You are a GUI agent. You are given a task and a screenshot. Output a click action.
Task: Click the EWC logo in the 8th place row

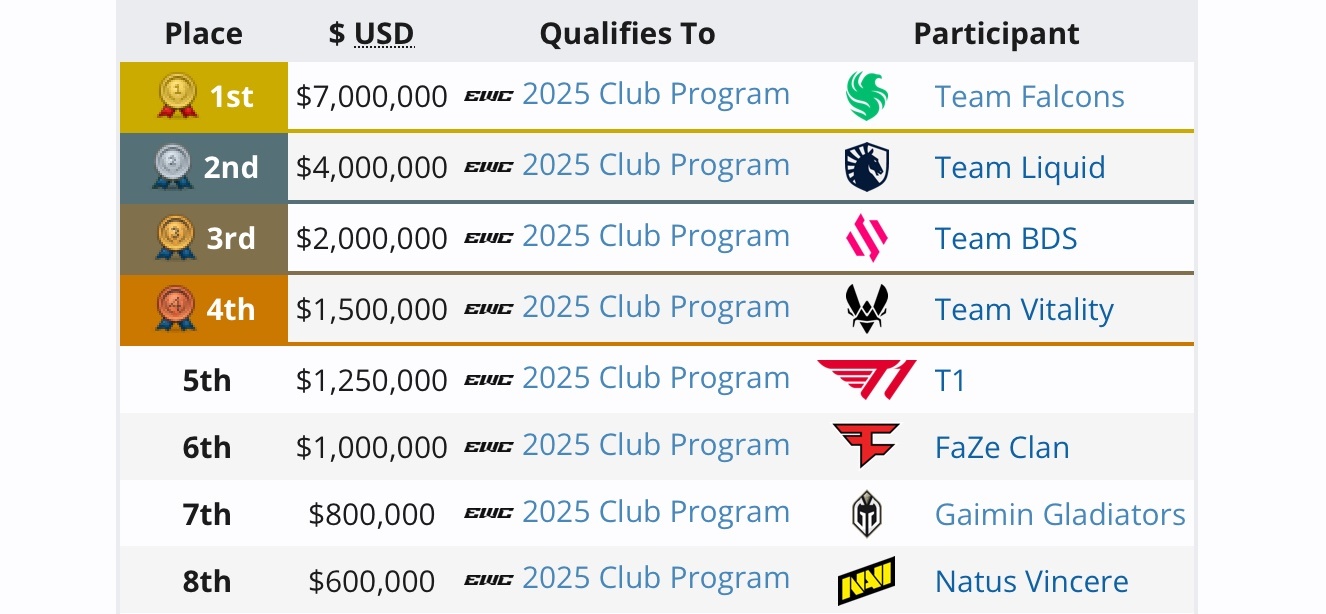pos(489,580)
